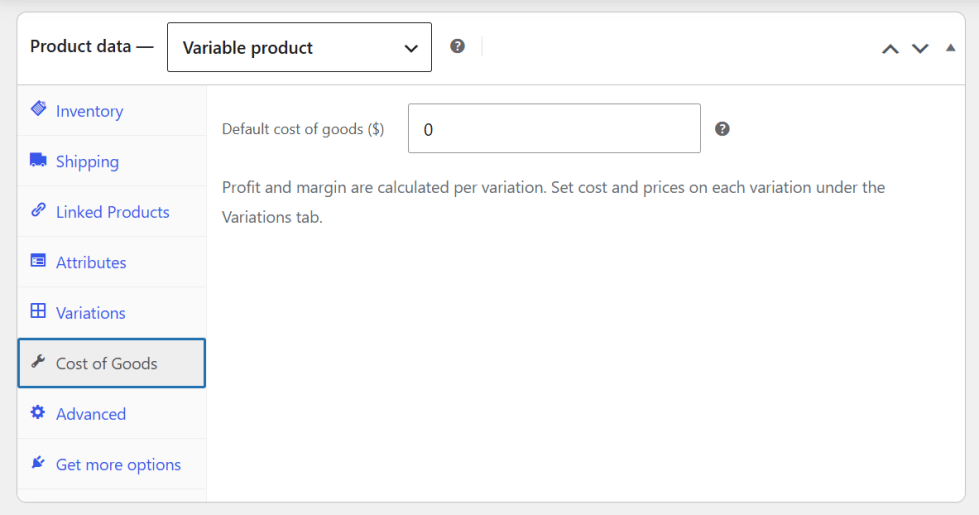The image size is (979, 515).
Task: Open the Get more options tab
Action: point(112,464)
